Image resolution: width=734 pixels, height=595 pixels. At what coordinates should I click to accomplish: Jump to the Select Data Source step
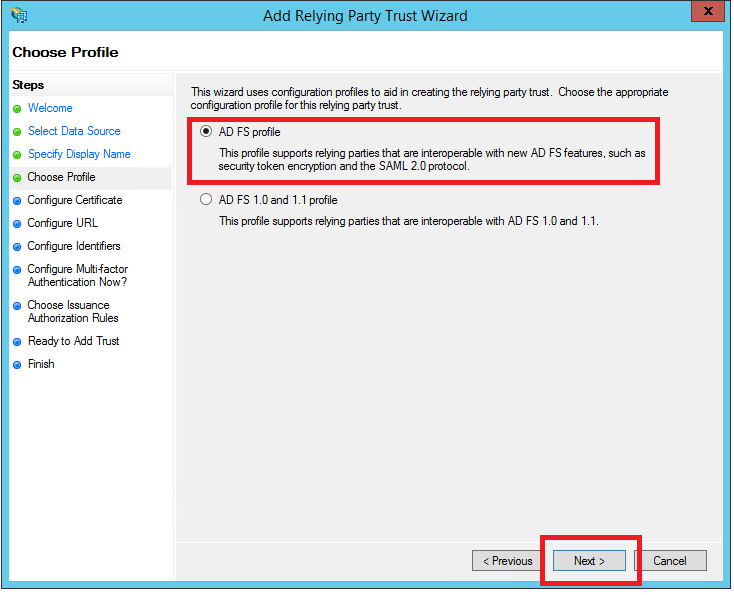(74, 131)
